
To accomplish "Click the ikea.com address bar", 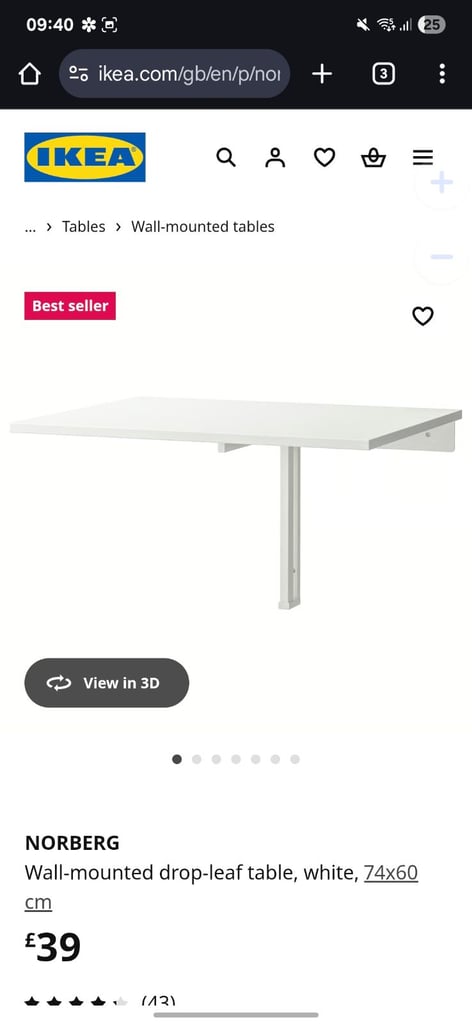I will coord(175,74).
